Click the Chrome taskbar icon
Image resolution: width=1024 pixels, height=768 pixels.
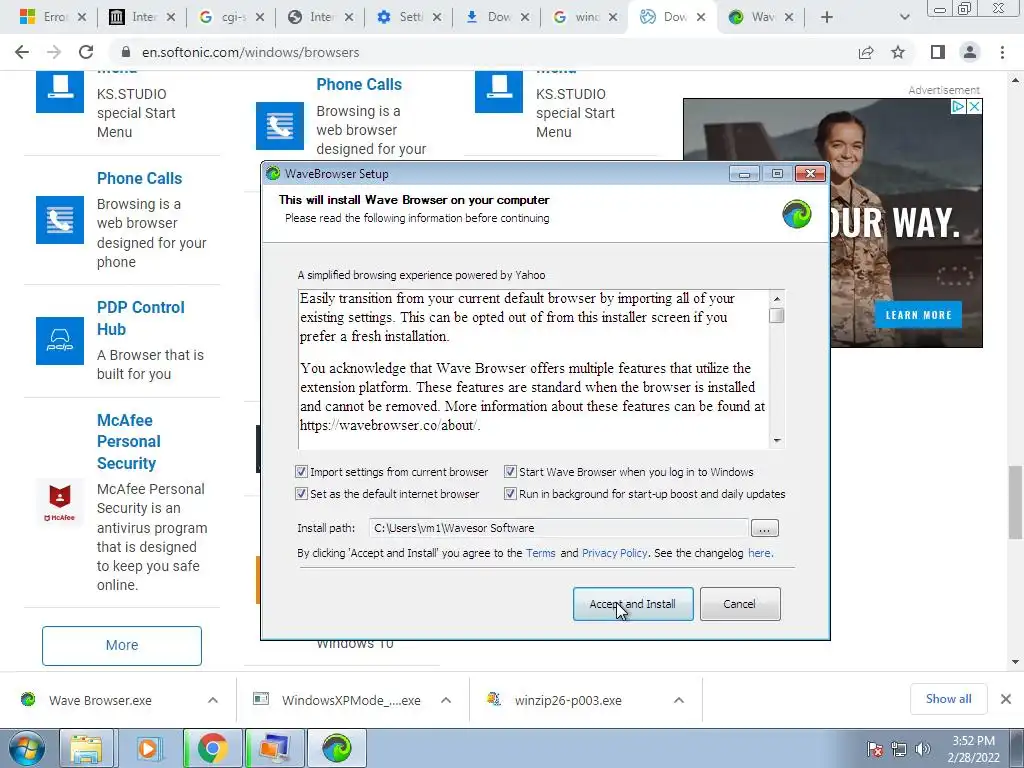(212, 748)
